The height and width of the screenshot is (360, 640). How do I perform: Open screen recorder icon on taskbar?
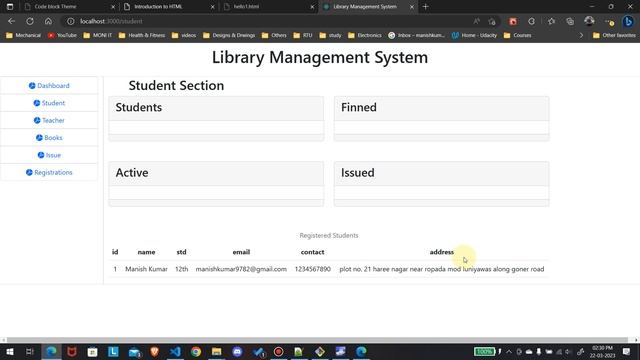[278, 351]
